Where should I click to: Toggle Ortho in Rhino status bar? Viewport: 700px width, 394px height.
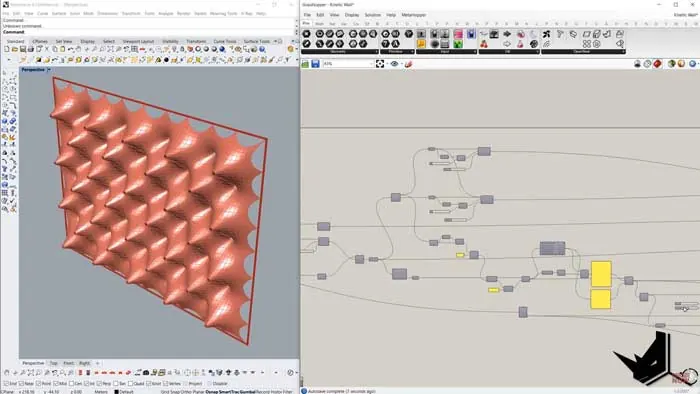click(187, 392)
